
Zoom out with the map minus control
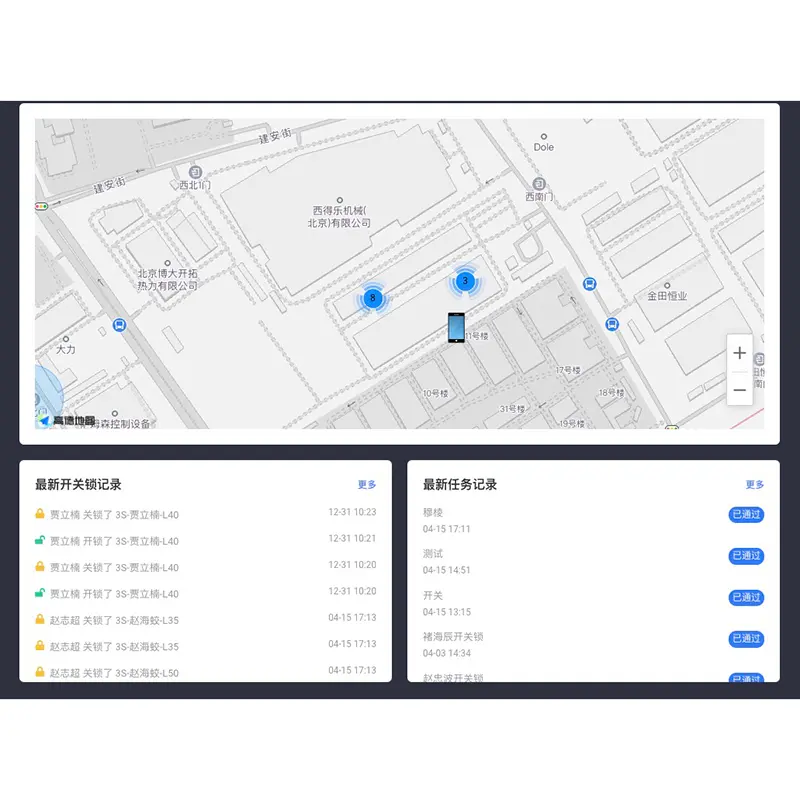(739, 392)
